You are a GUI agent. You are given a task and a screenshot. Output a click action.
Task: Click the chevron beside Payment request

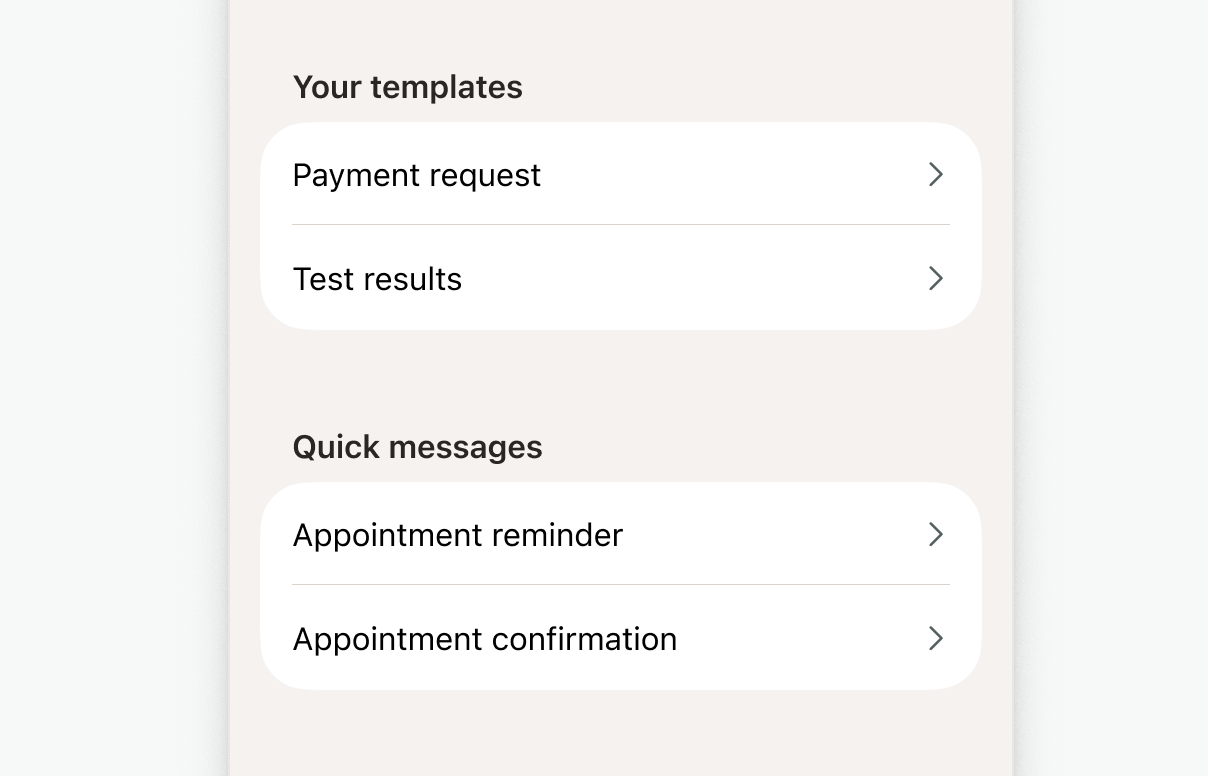tap(936, 175)
